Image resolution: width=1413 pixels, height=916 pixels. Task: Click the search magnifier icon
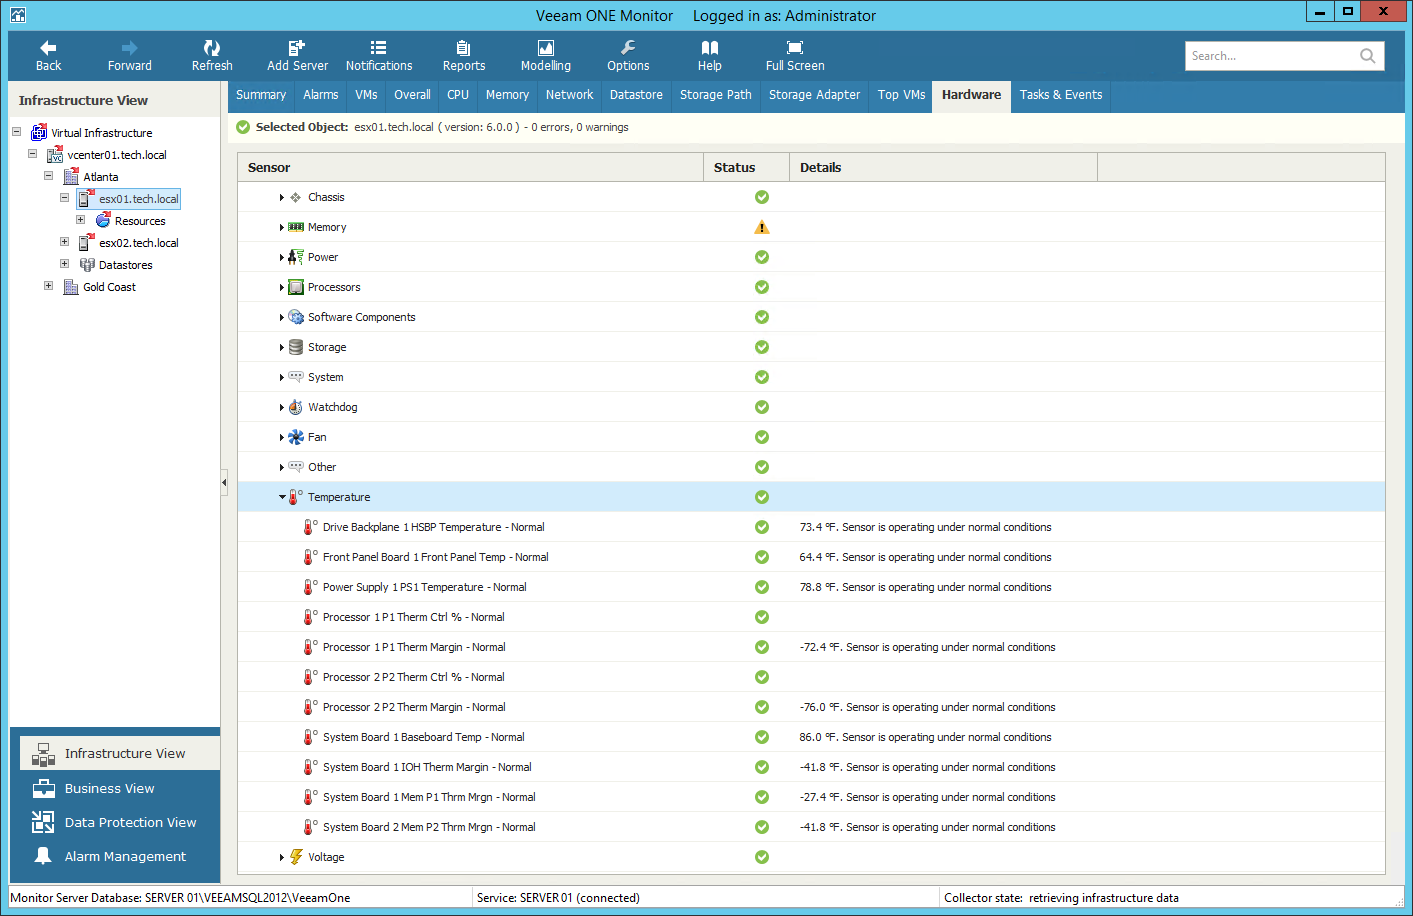coord(1367,56)
